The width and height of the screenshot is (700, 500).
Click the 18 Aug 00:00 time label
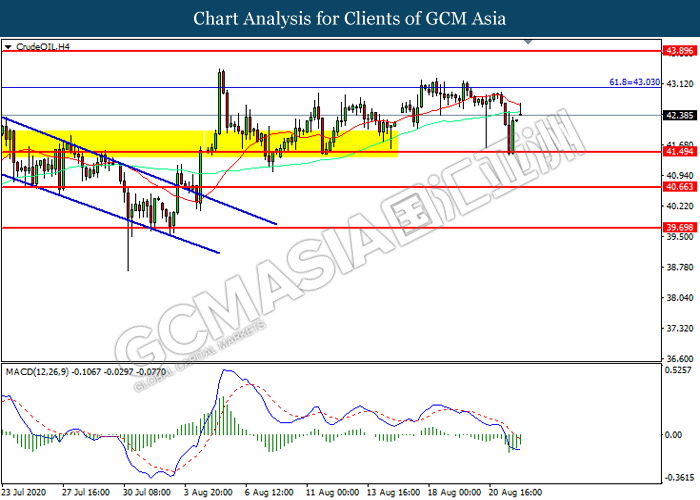(x=454, y=492)
